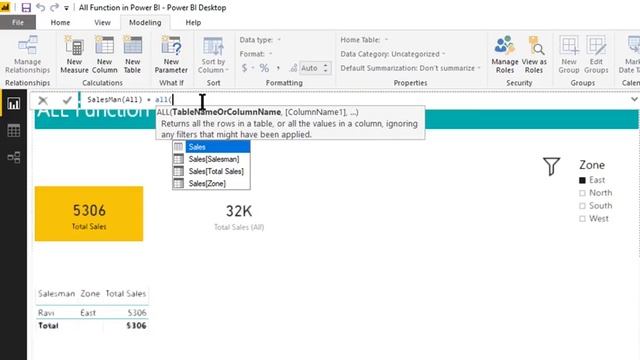
Task: Open Manage Relationships
Action: click(27, 54)
